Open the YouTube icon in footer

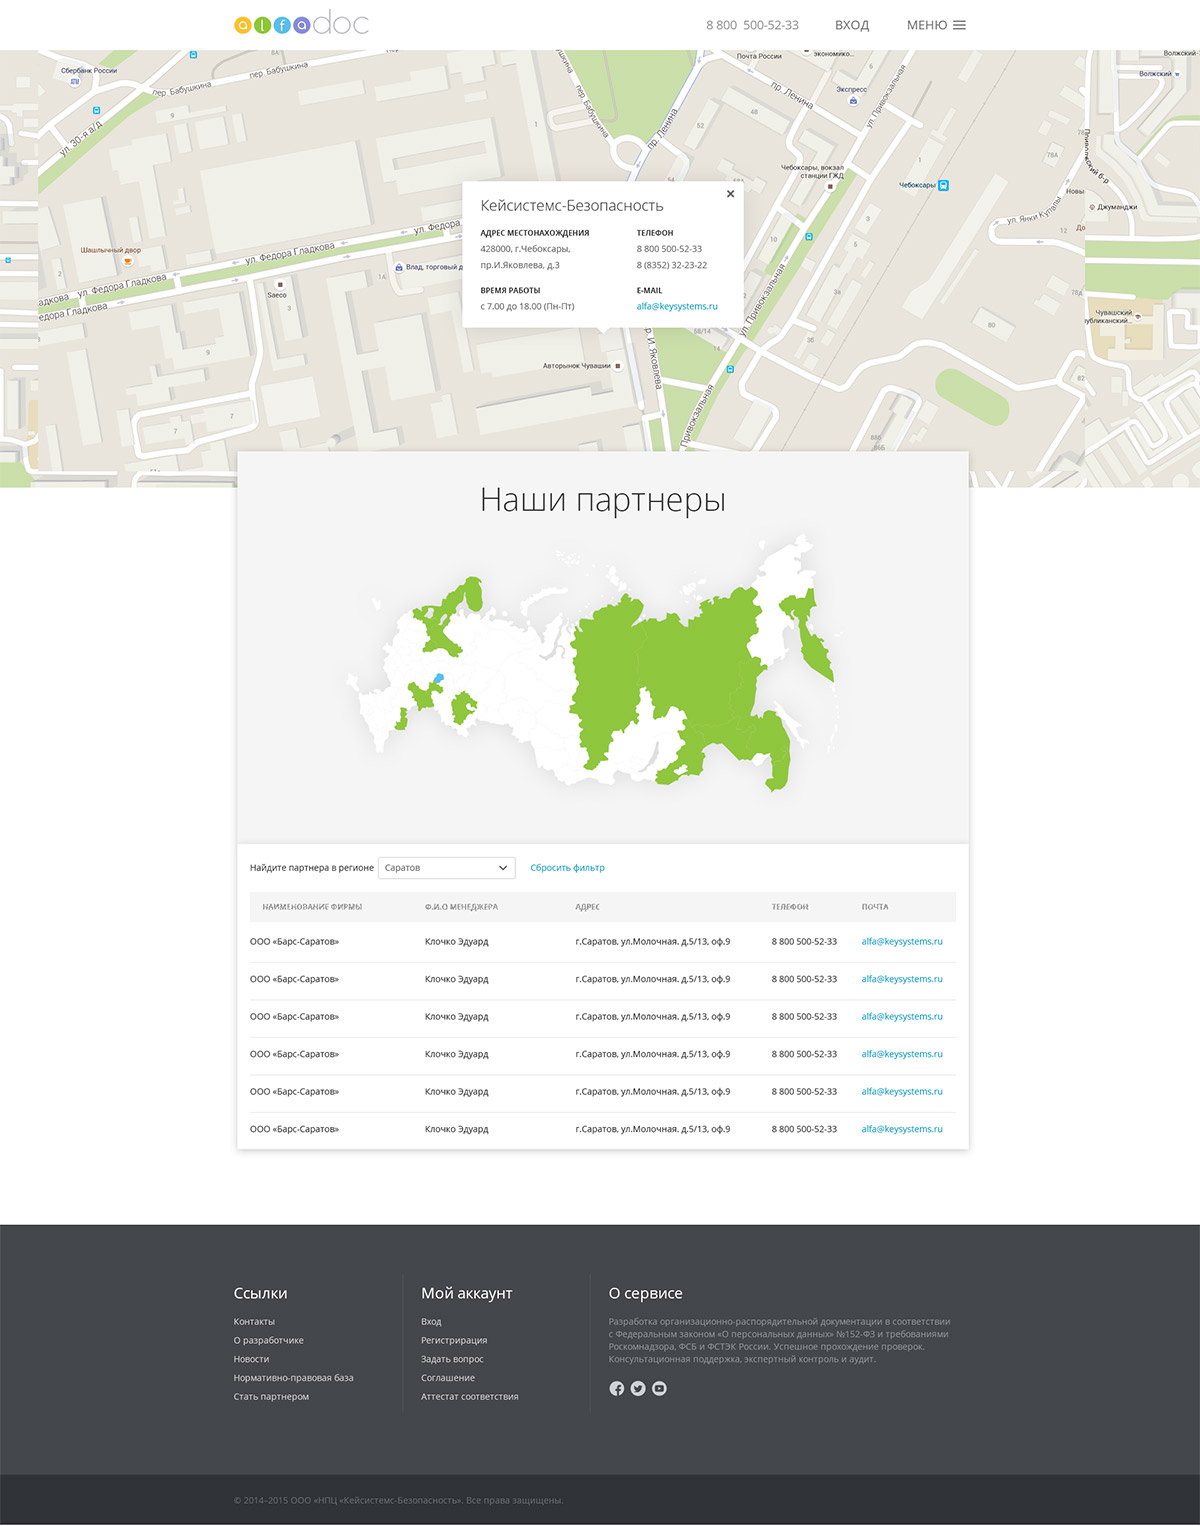coord(659,1388)
